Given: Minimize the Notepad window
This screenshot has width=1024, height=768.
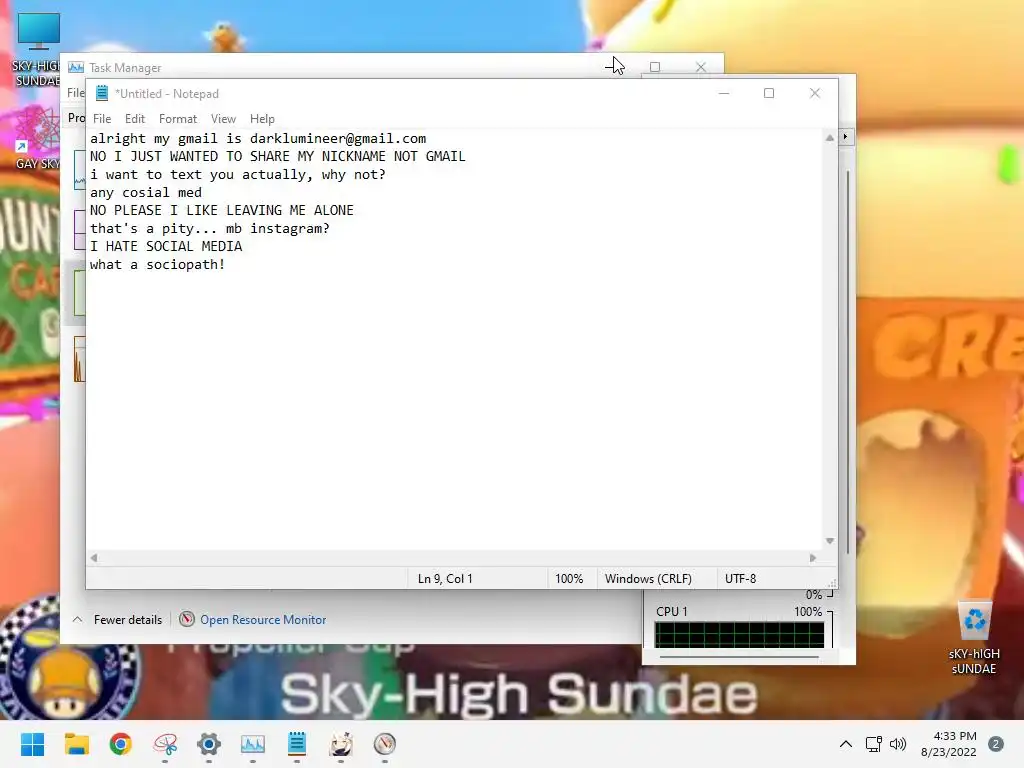Looking at the screenshot, I should click(724, 93).
